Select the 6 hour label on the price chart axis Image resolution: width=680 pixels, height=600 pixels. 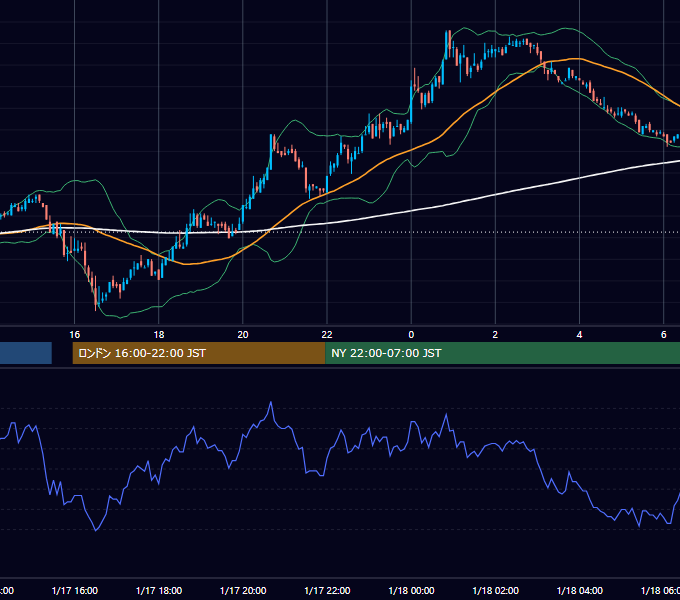664,334
